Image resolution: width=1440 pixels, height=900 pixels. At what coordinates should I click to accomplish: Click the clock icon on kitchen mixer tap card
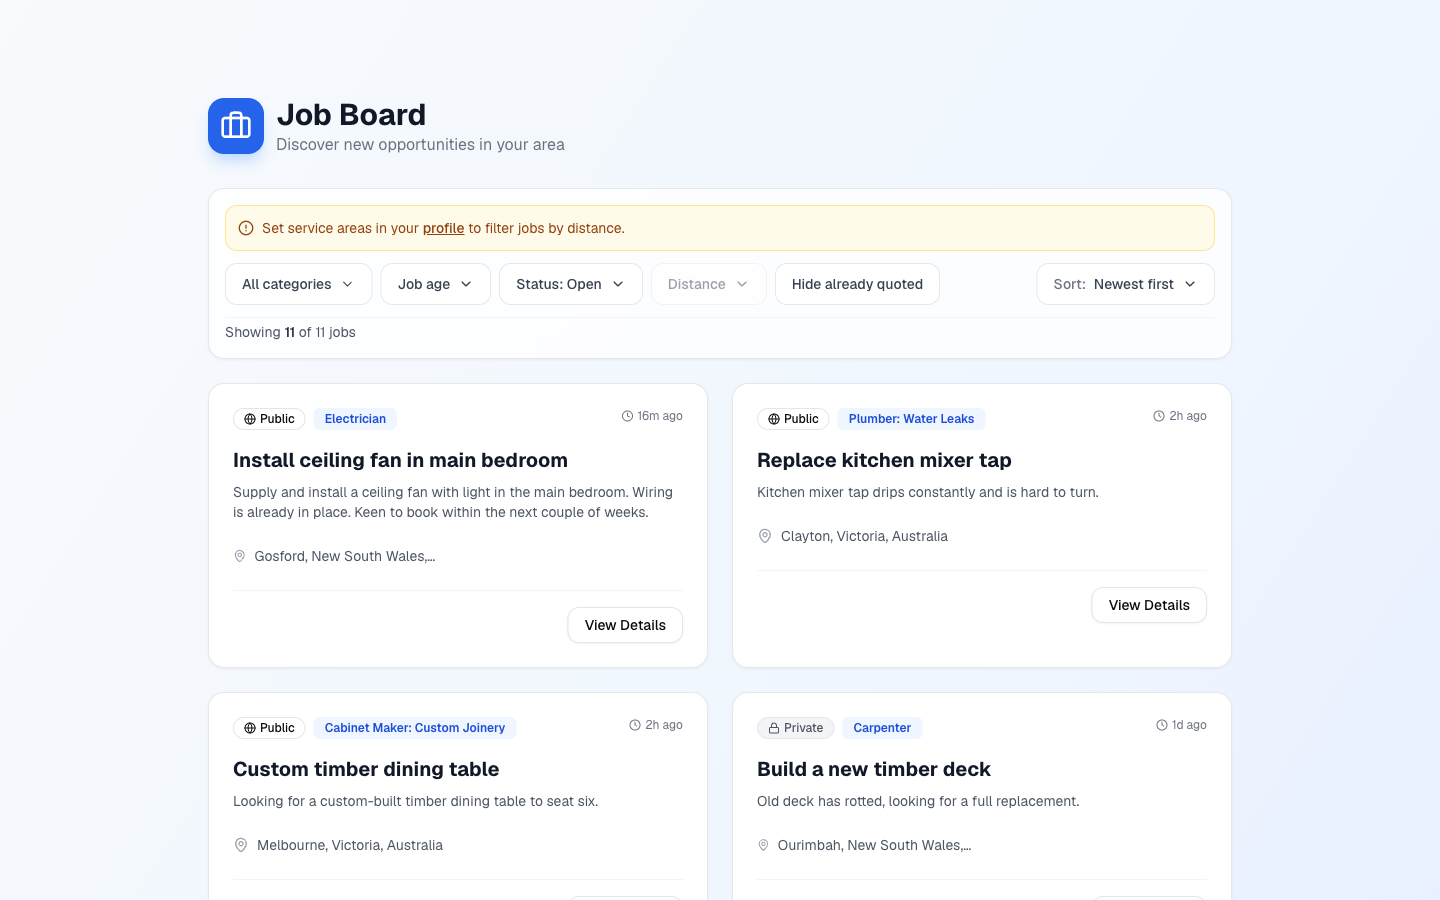(1159, 416)
